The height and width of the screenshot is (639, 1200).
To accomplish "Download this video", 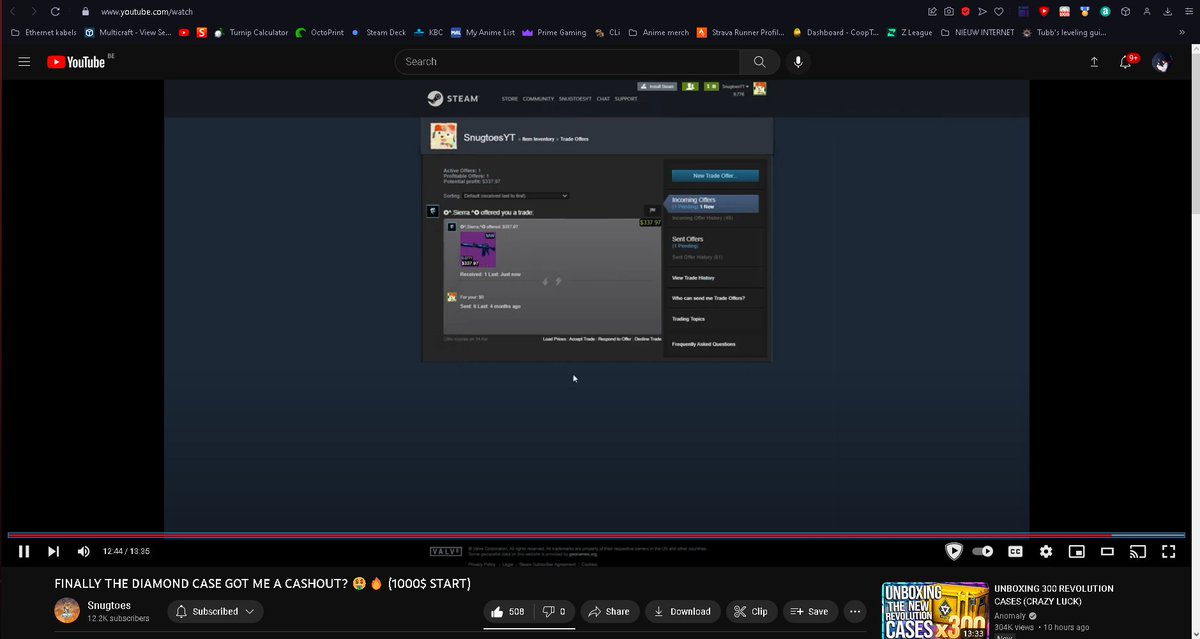I will (x=681, y=611).
